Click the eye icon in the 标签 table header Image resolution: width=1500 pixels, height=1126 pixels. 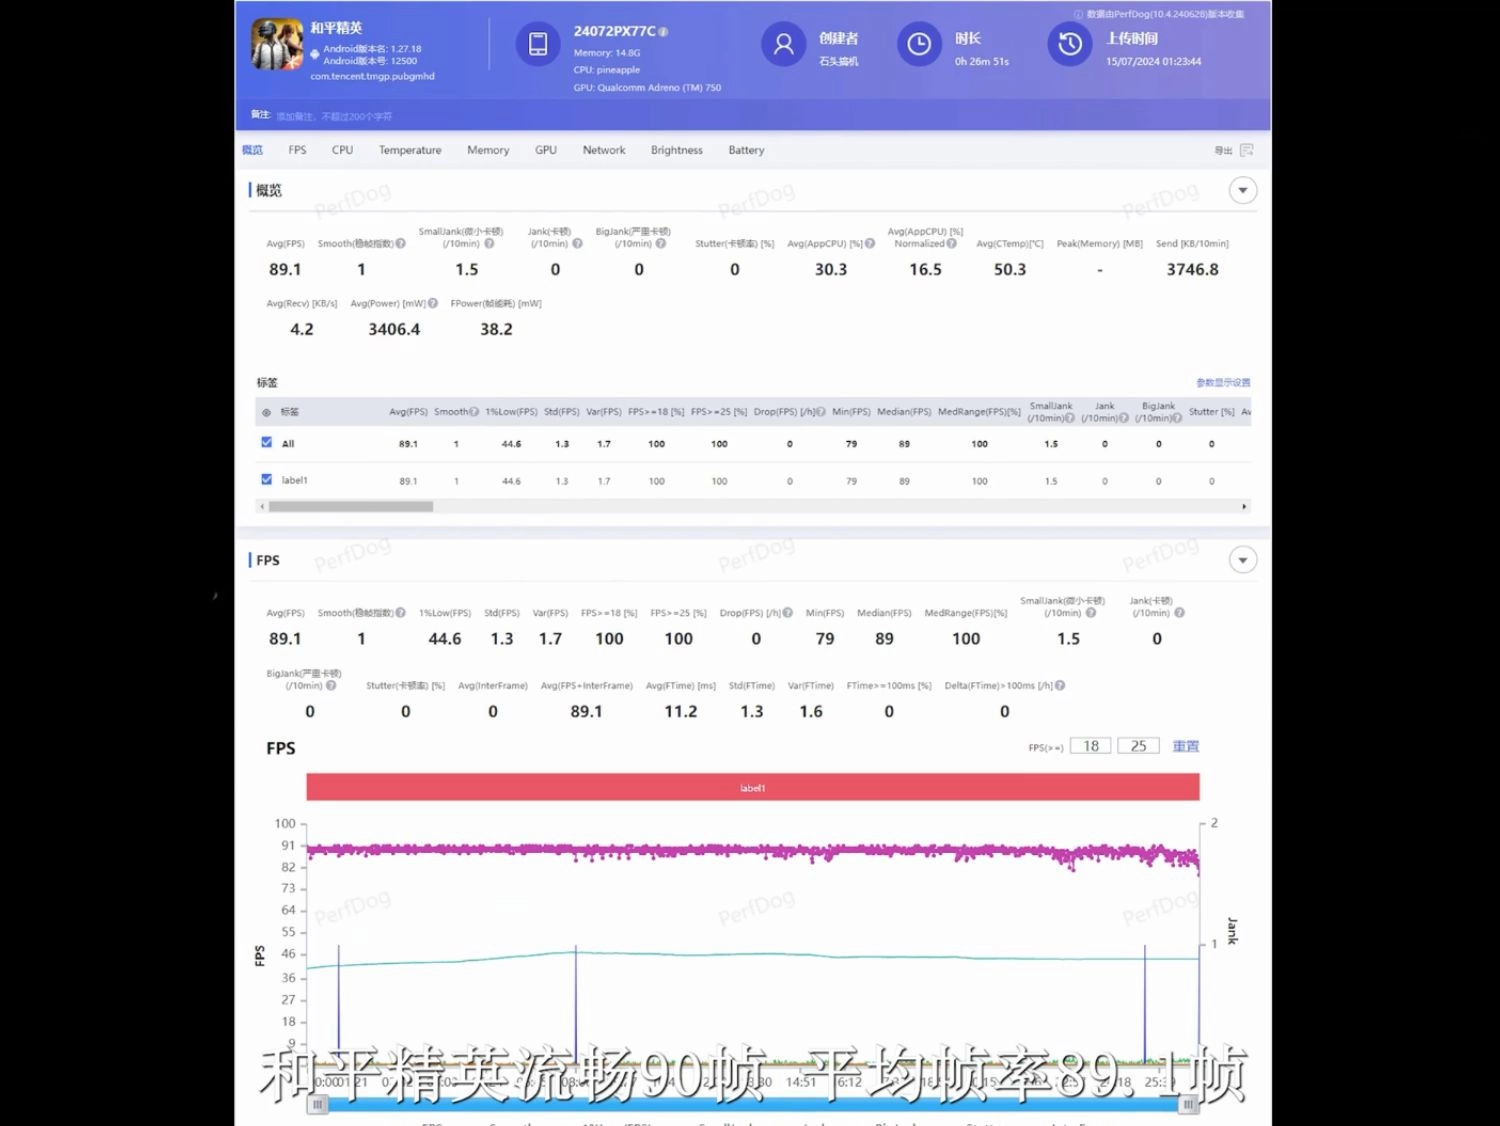pos(266,412)
